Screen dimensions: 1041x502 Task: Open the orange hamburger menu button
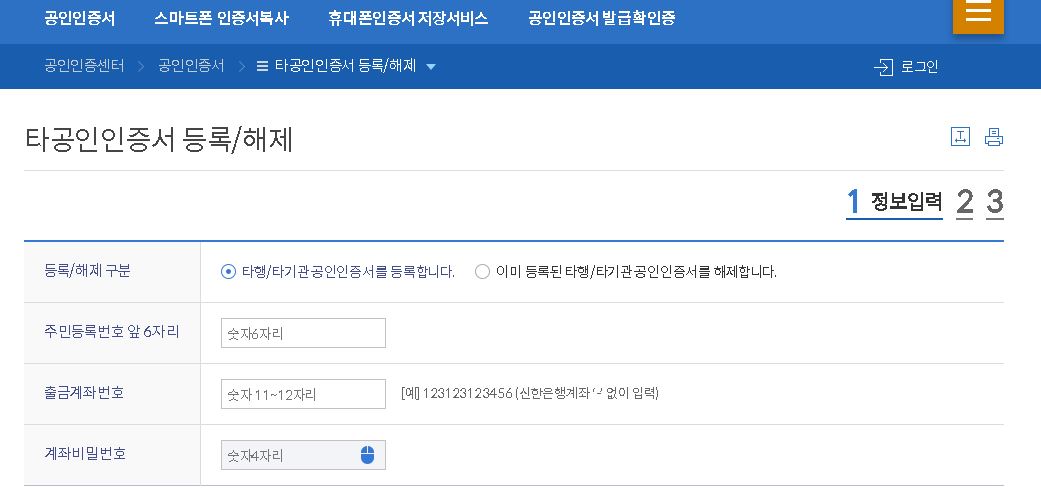[978, 15]
